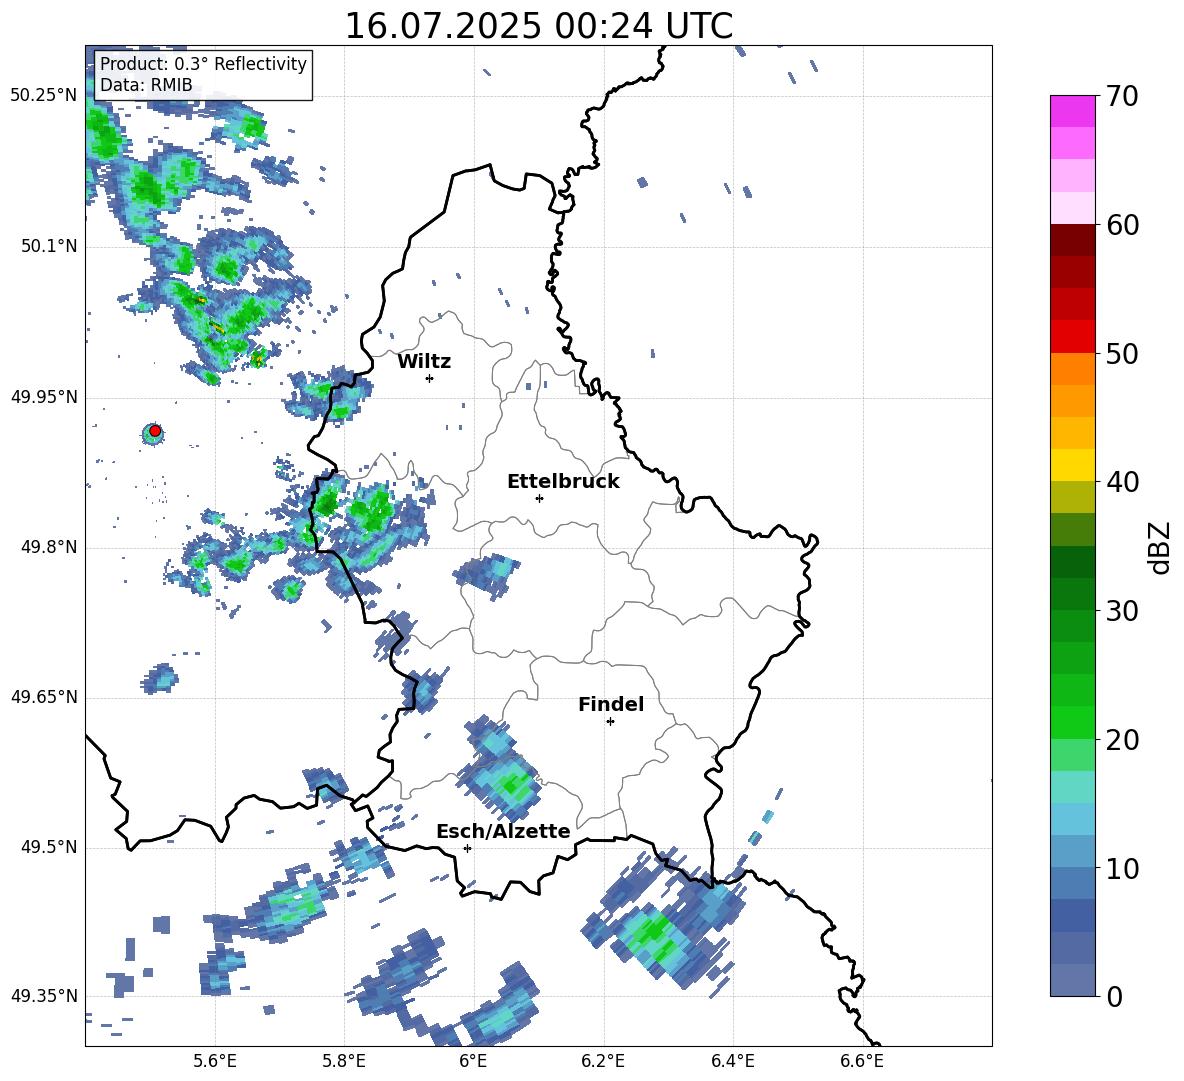Click the magenta top swatch of the colorbar
The image size is (1184, 1081).
pos(1072,111)
